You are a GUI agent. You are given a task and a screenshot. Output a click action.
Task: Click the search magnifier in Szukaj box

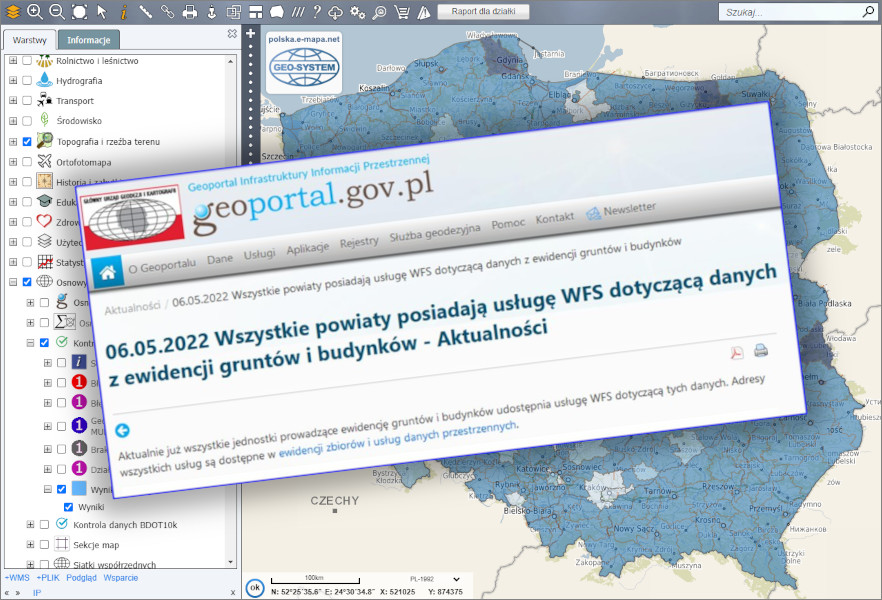[x=868, y=11]
